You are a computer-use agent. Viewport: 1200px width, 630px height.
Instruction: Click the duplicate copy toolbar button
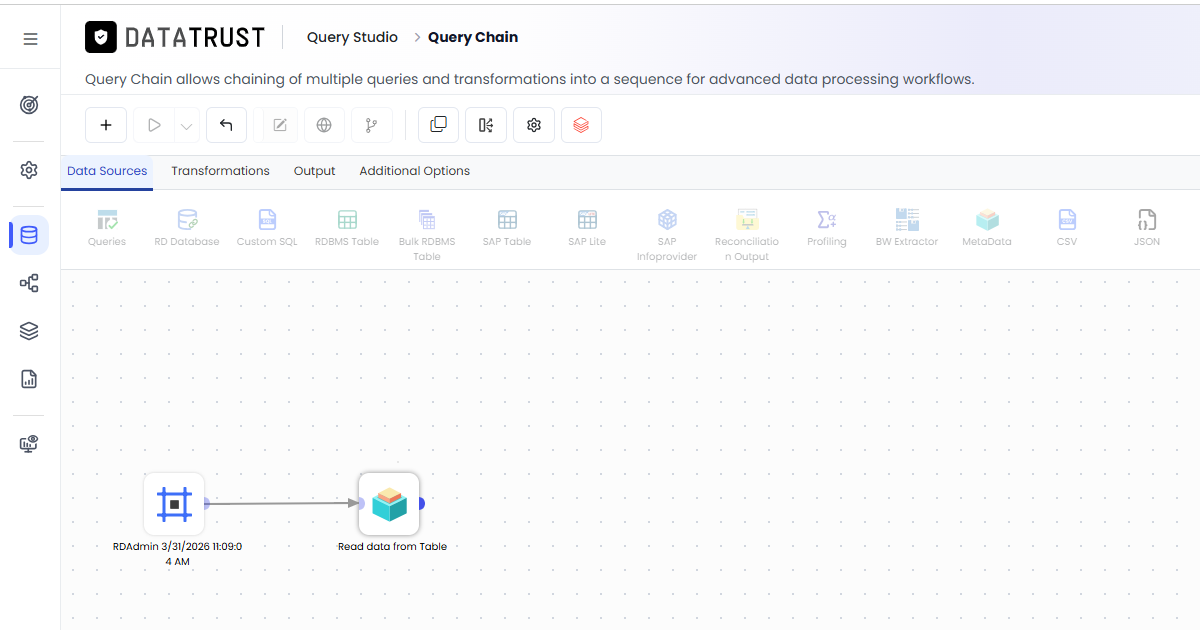(x=438, y=125)
